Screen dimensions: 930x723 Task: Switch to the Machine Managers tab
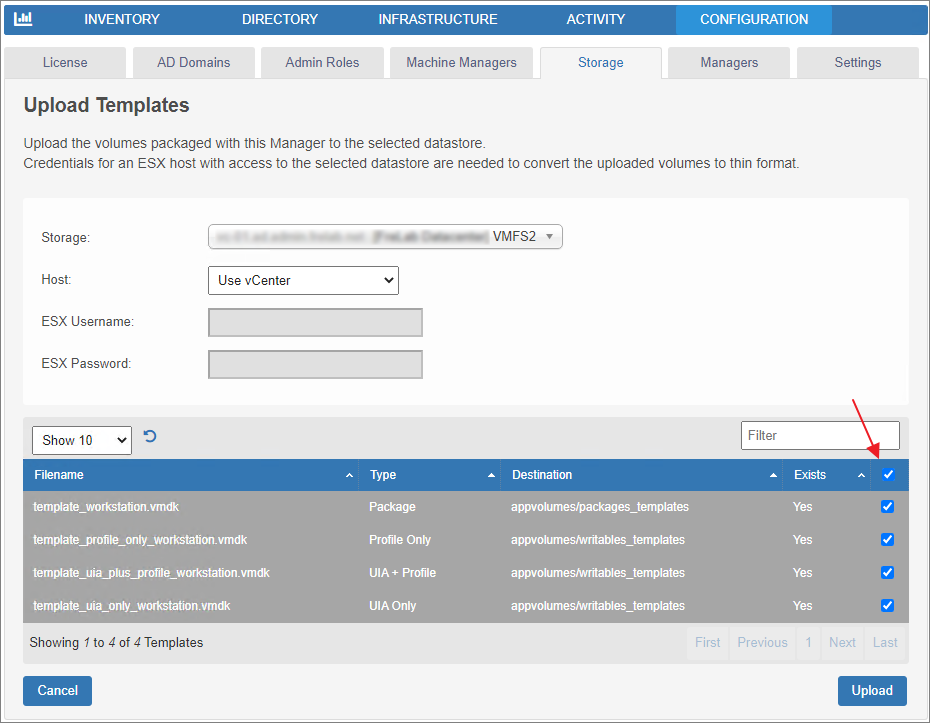pos(461,62)
